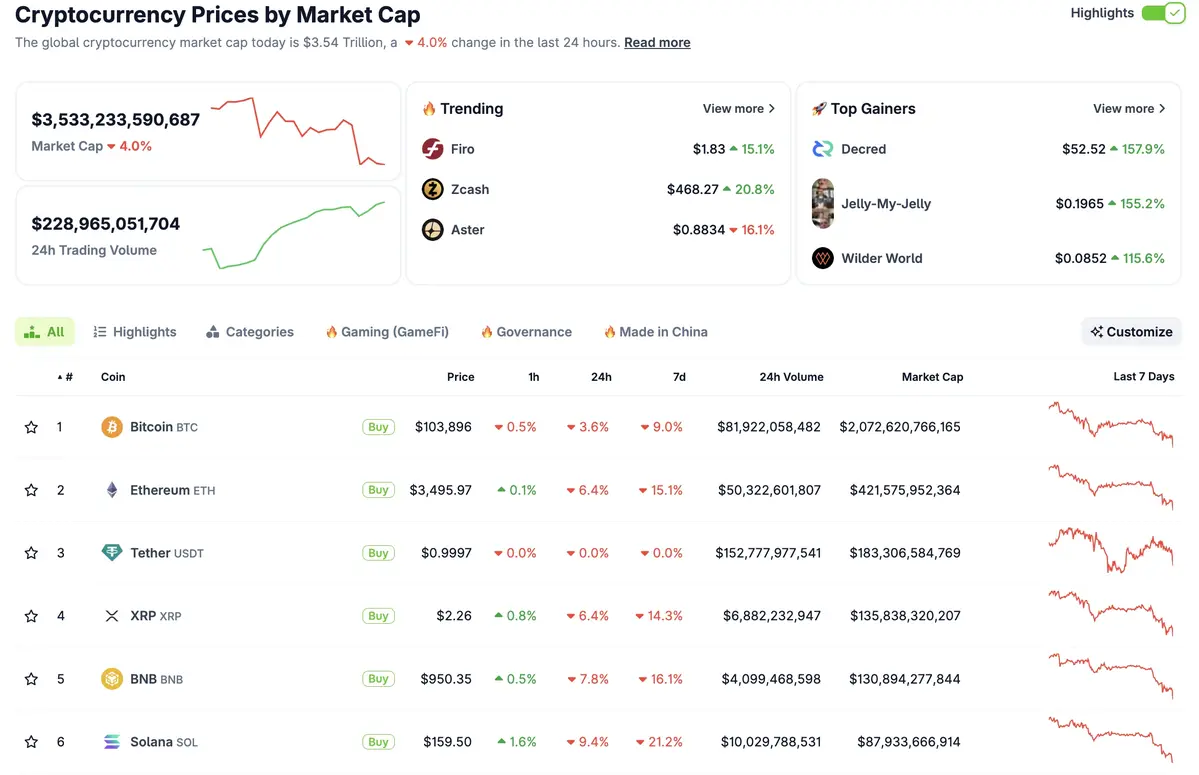Click the Bitcoin coin icon
The image size is (1199, 775).
pos(112,426)
